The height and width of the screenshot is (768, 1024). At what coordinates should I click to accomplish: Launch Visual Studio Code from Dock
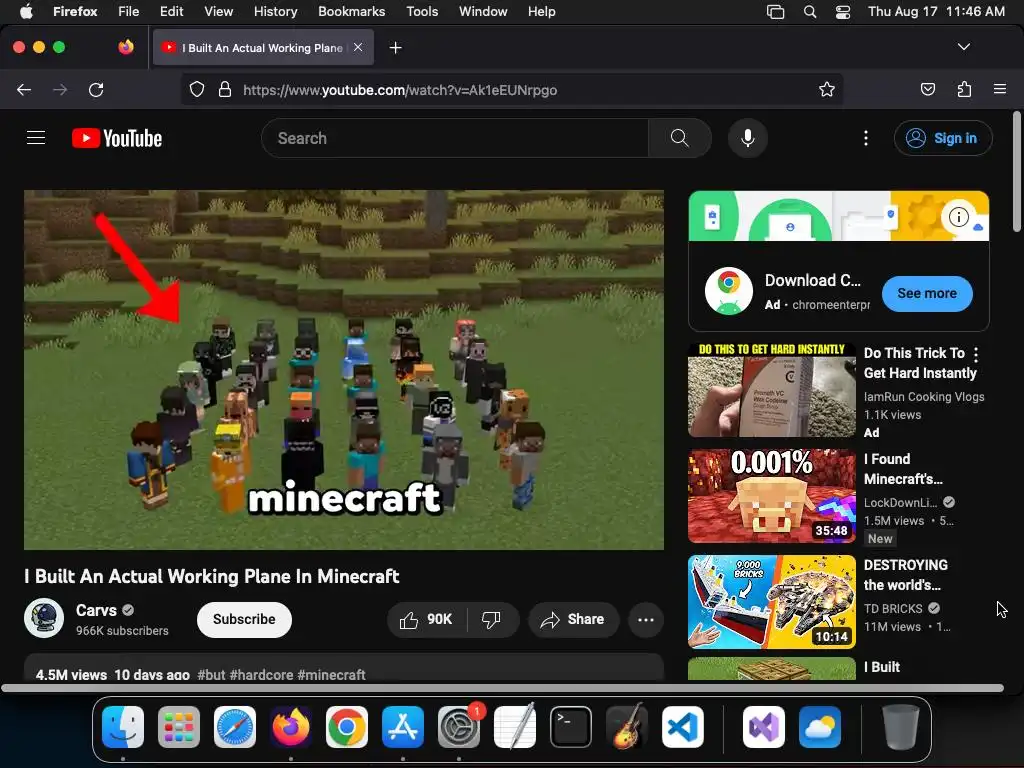[682, 727]
